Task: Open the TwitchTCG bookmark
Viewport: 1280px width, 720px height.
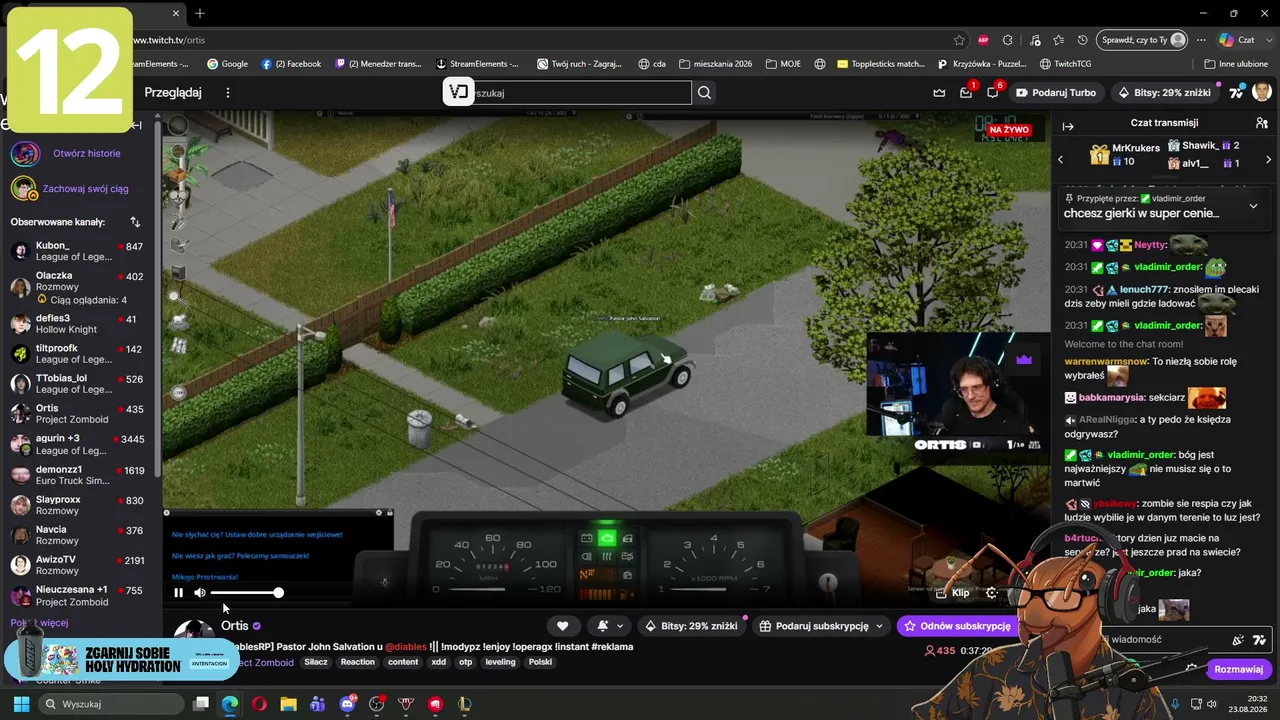Action: click(x=1065, y=64)
